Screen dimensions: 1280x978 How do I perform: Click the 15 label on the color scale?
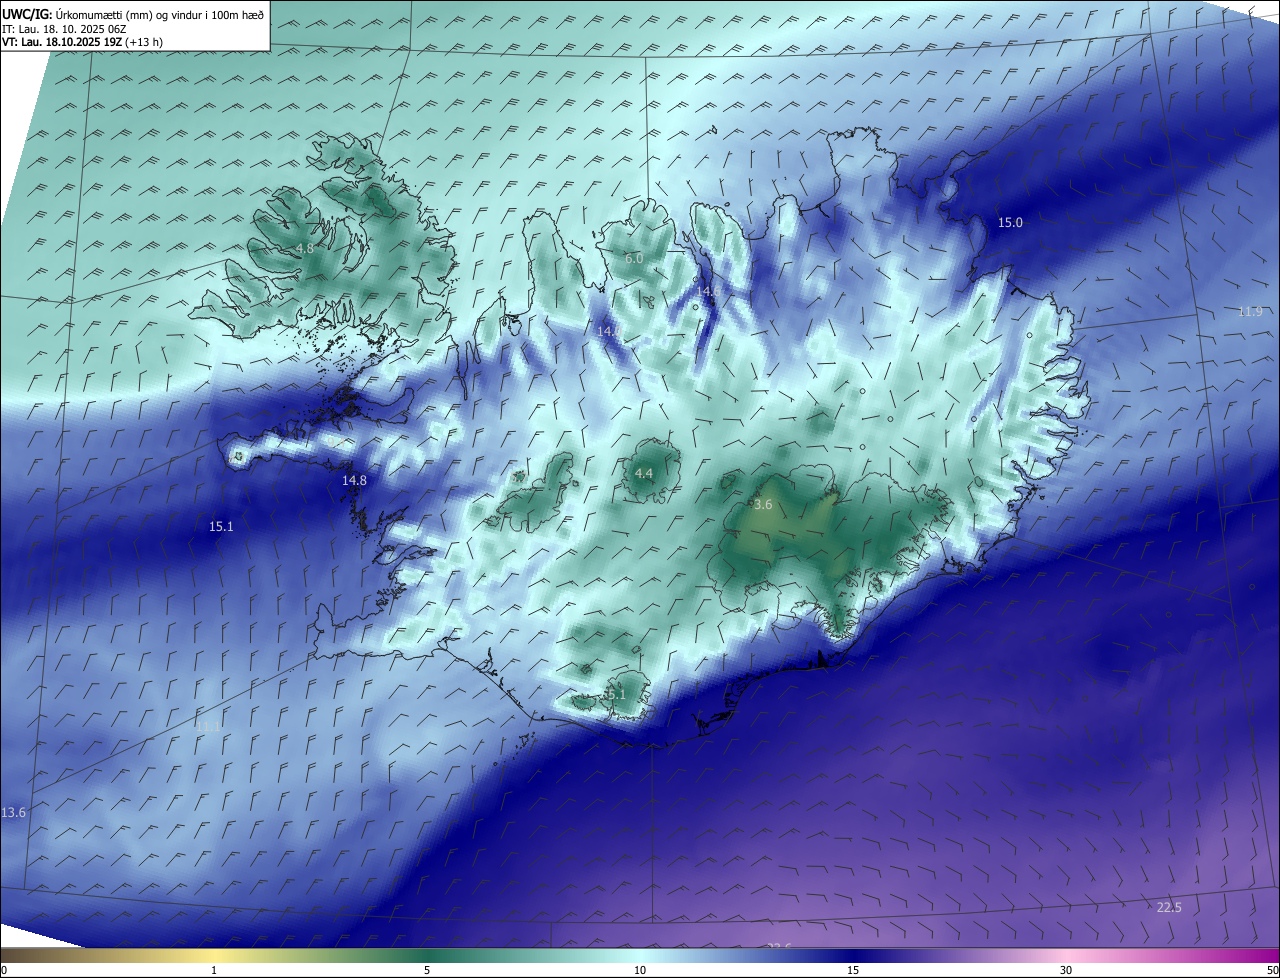click(853, 970)
